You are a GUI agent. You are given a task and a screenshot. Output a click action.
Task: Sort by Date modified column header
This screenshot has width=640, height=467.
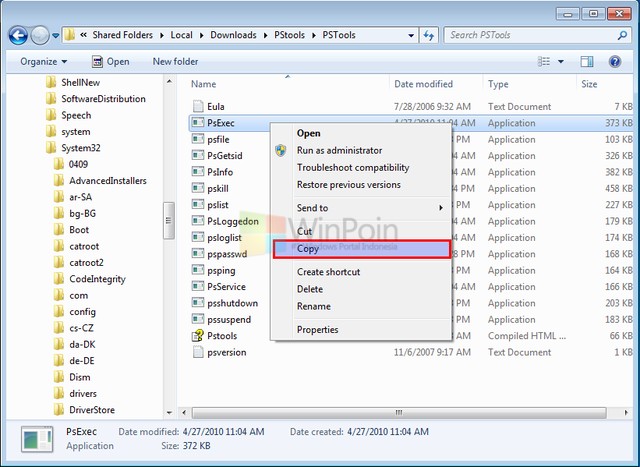point(436,84)
